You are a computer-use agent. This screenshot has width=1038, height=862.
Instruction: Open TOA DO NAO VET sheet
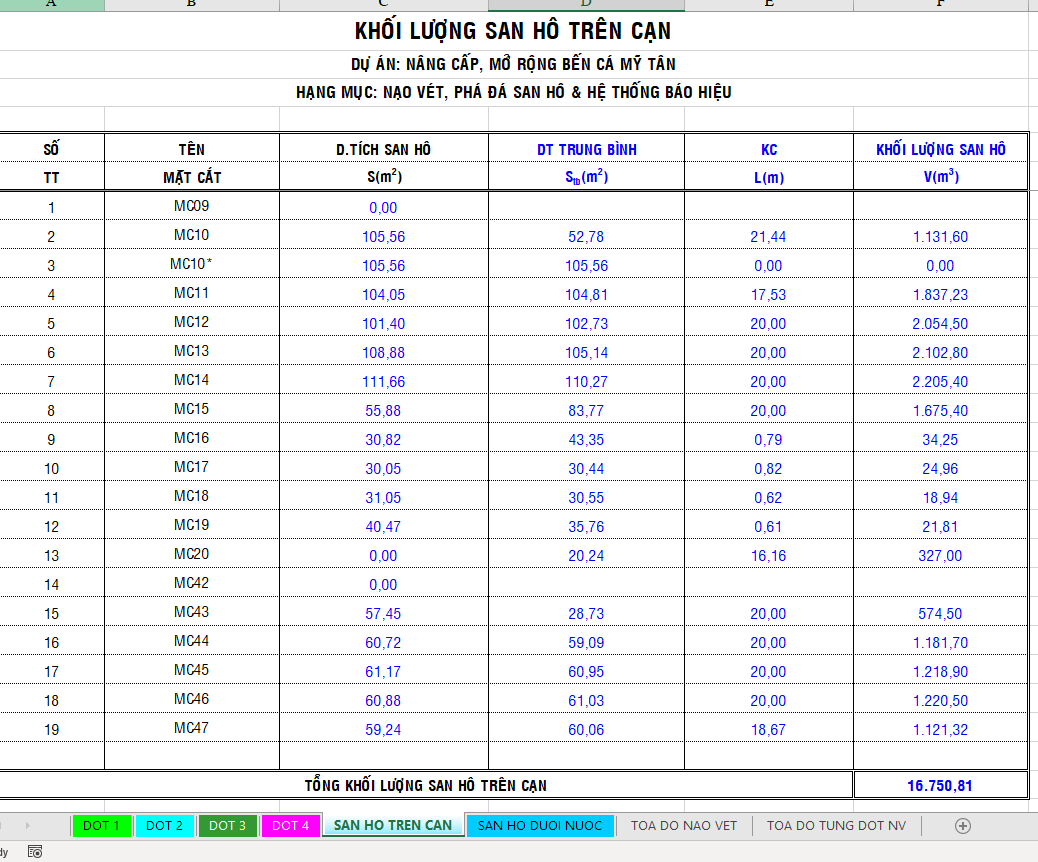coord(683,826)
